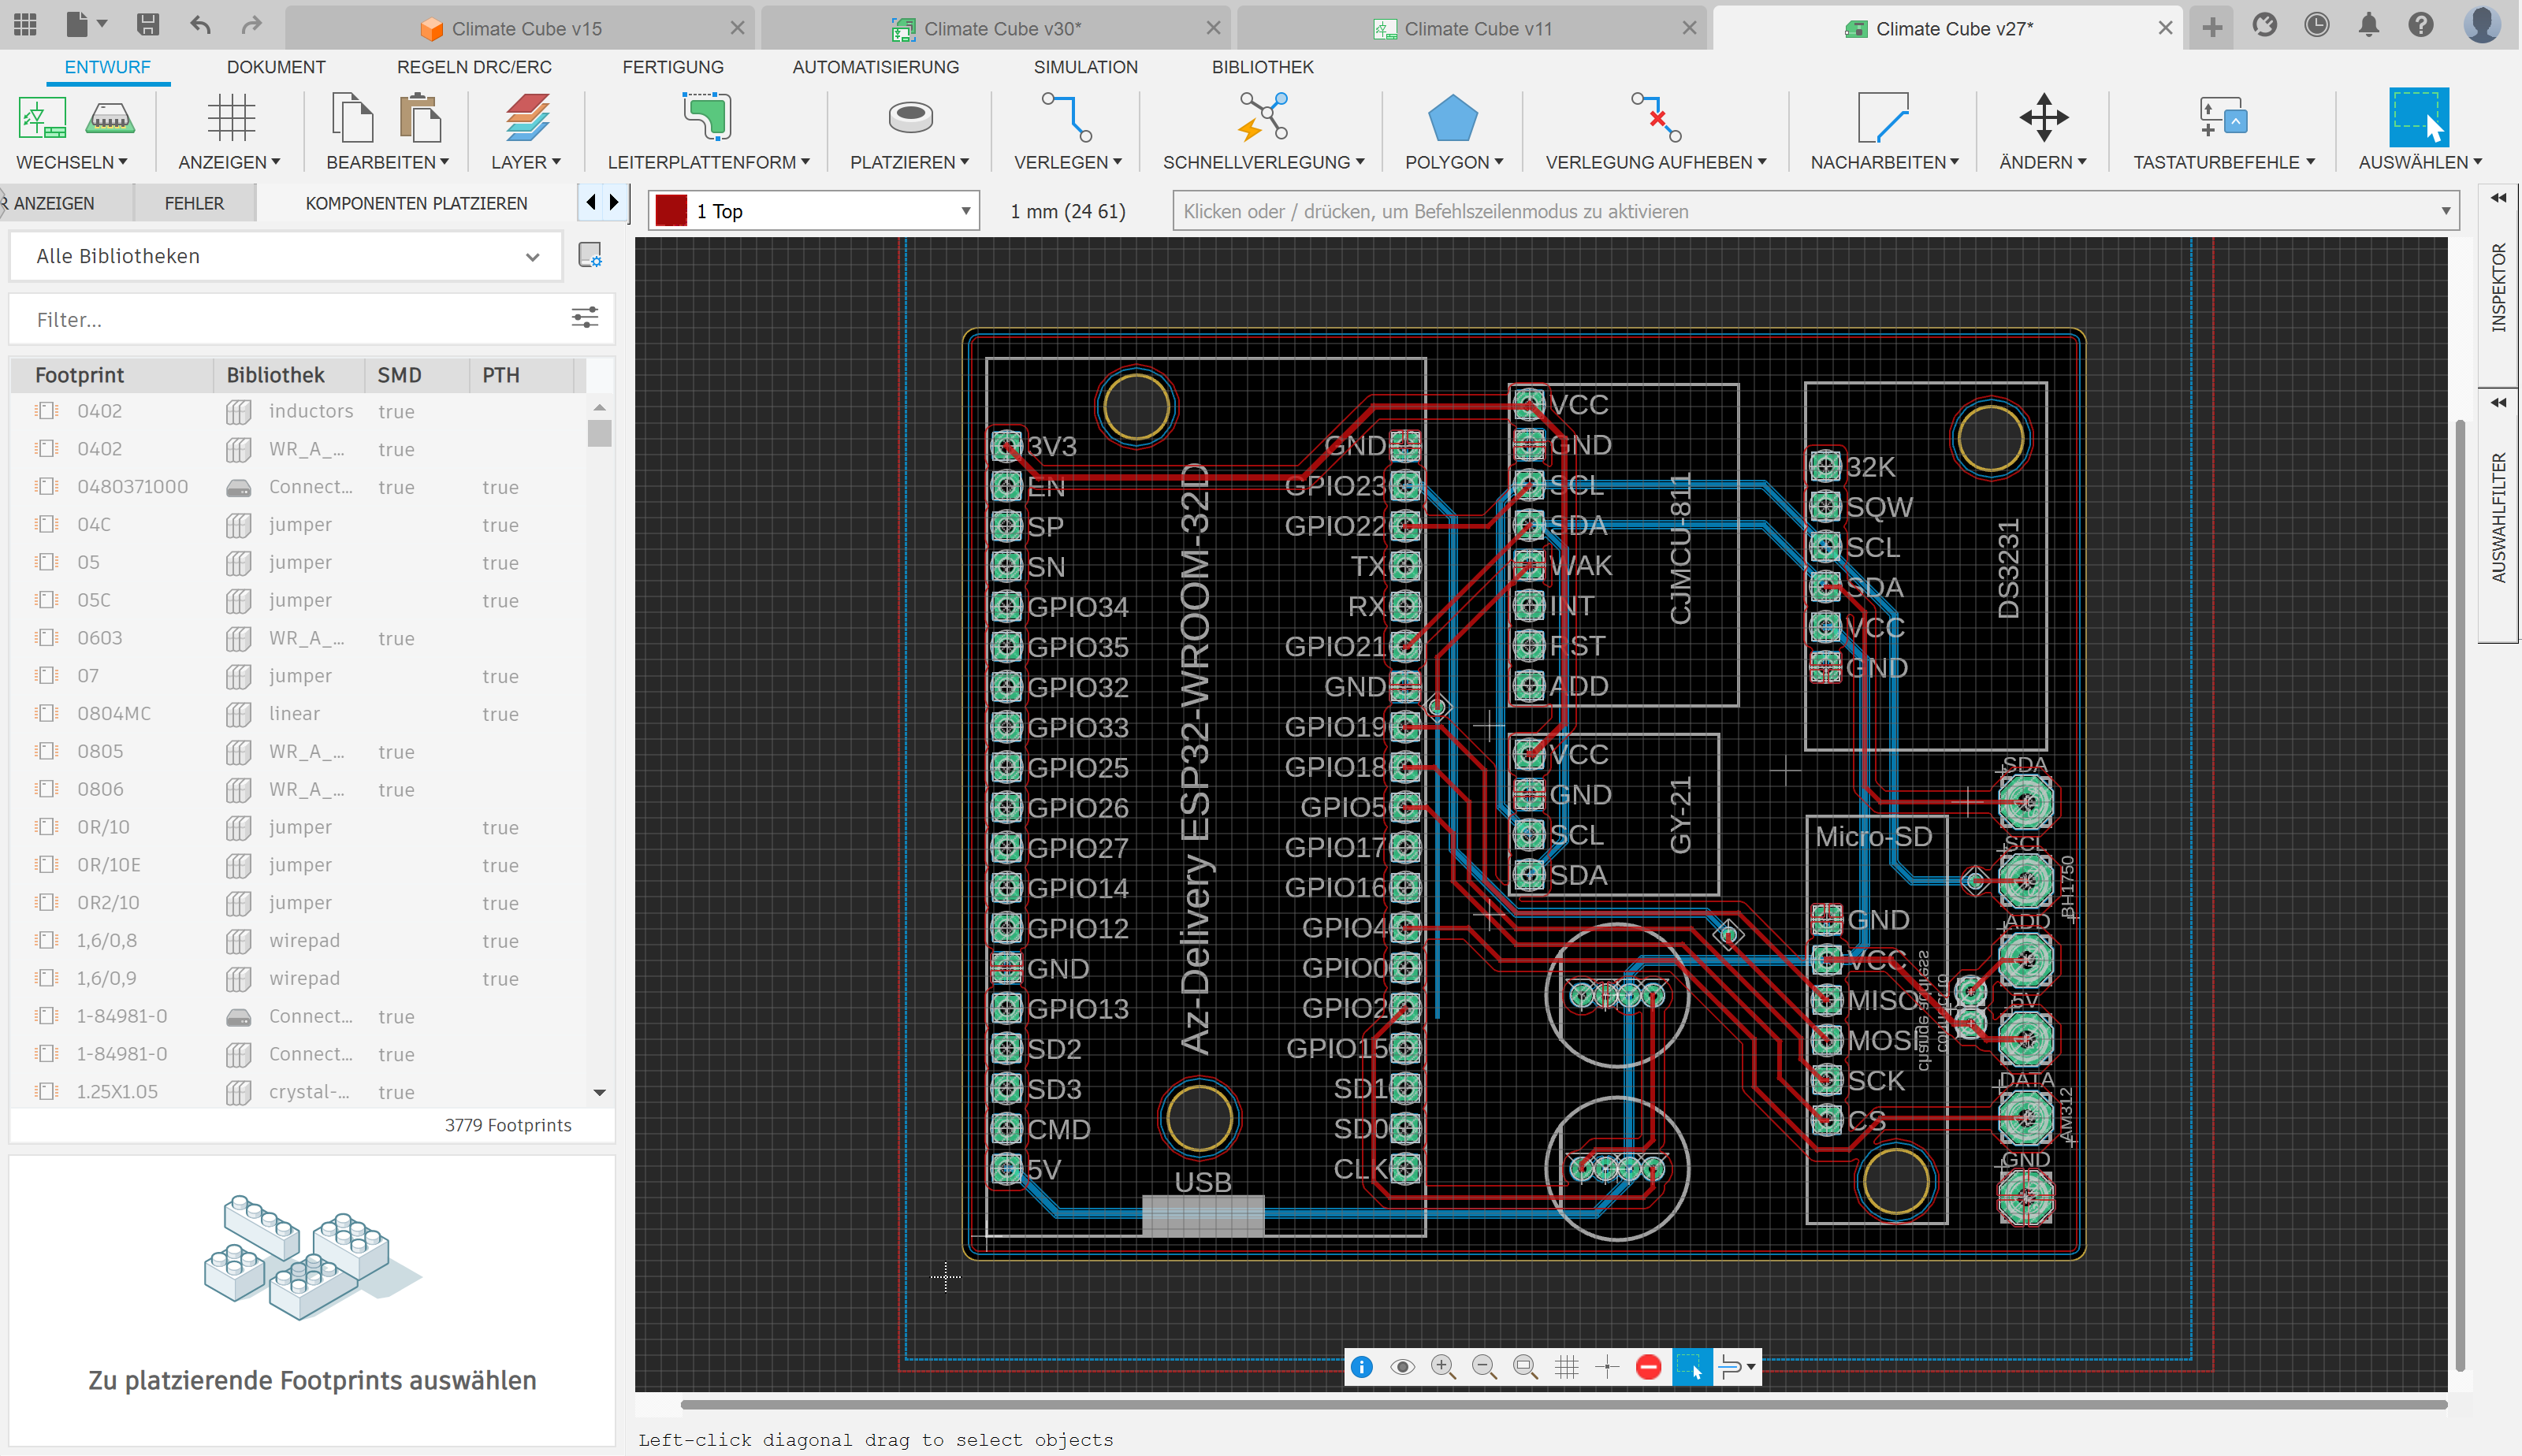Open the REGELN DRC/ERC ribbon tab
This screenshot has height=1456, width=2522.
click(x=474, y=67)
